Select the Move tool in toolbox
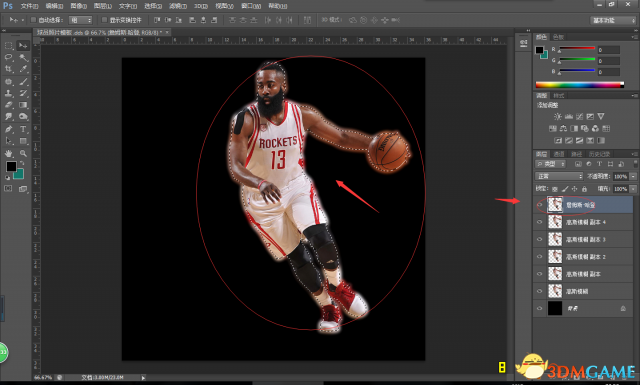 click(x=23, y=46)
